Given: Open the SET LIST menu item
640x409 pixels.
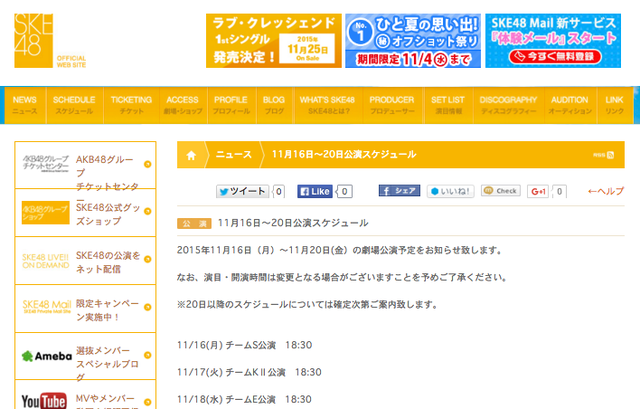Looking at the screenshot, I should (x=448, y=105).
